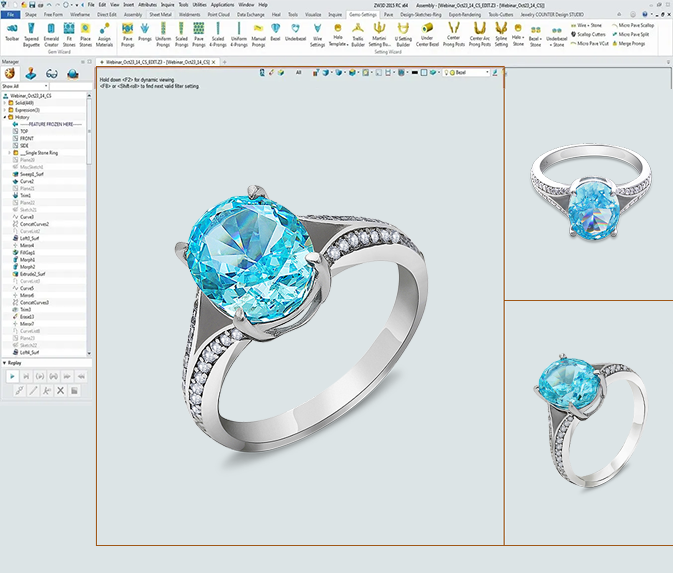673x573 pixels.
Task: Open the Show All filter dropdown
Action: 45,87
